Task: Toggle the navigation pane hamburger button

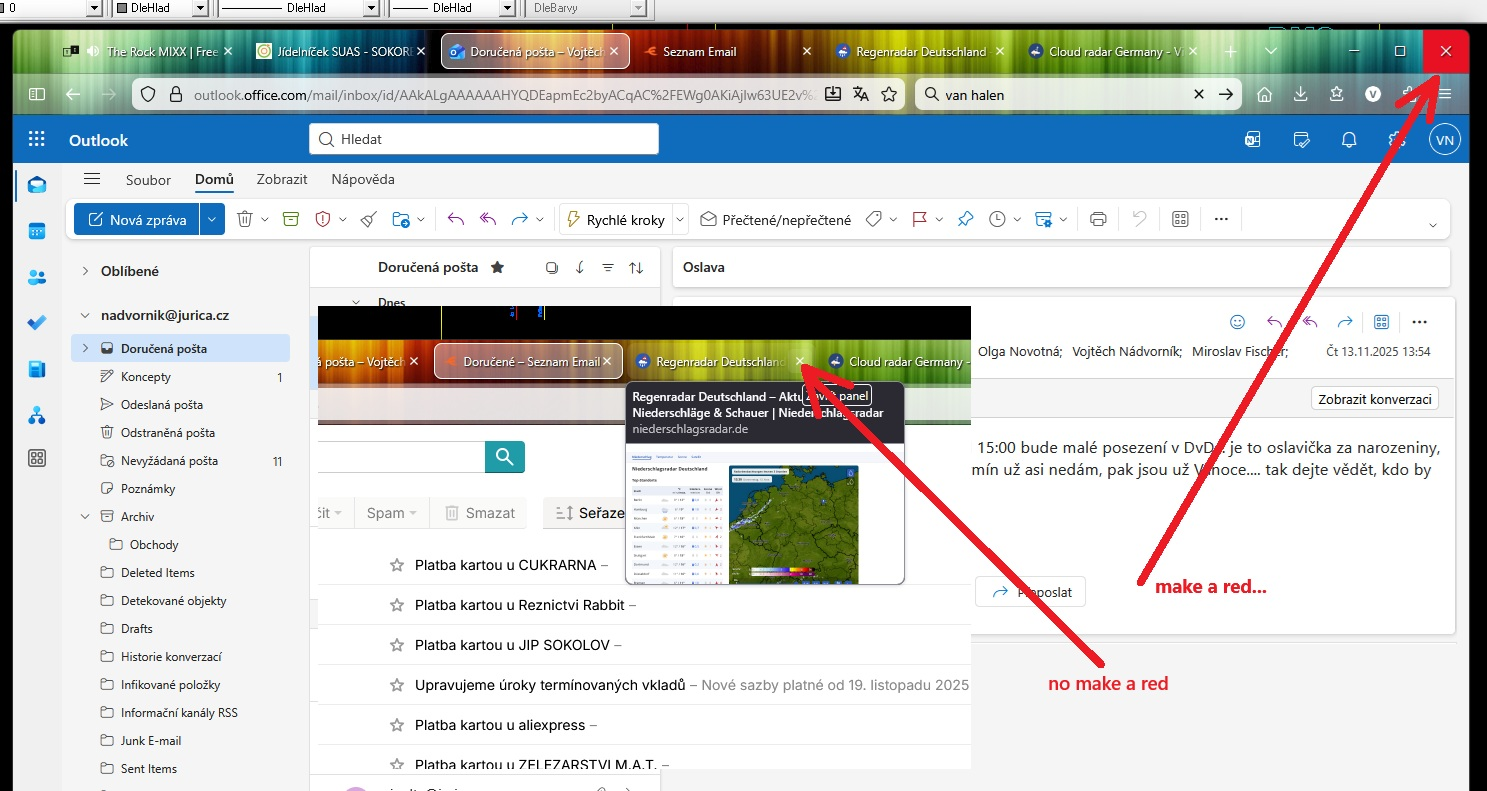Action: 92,179
